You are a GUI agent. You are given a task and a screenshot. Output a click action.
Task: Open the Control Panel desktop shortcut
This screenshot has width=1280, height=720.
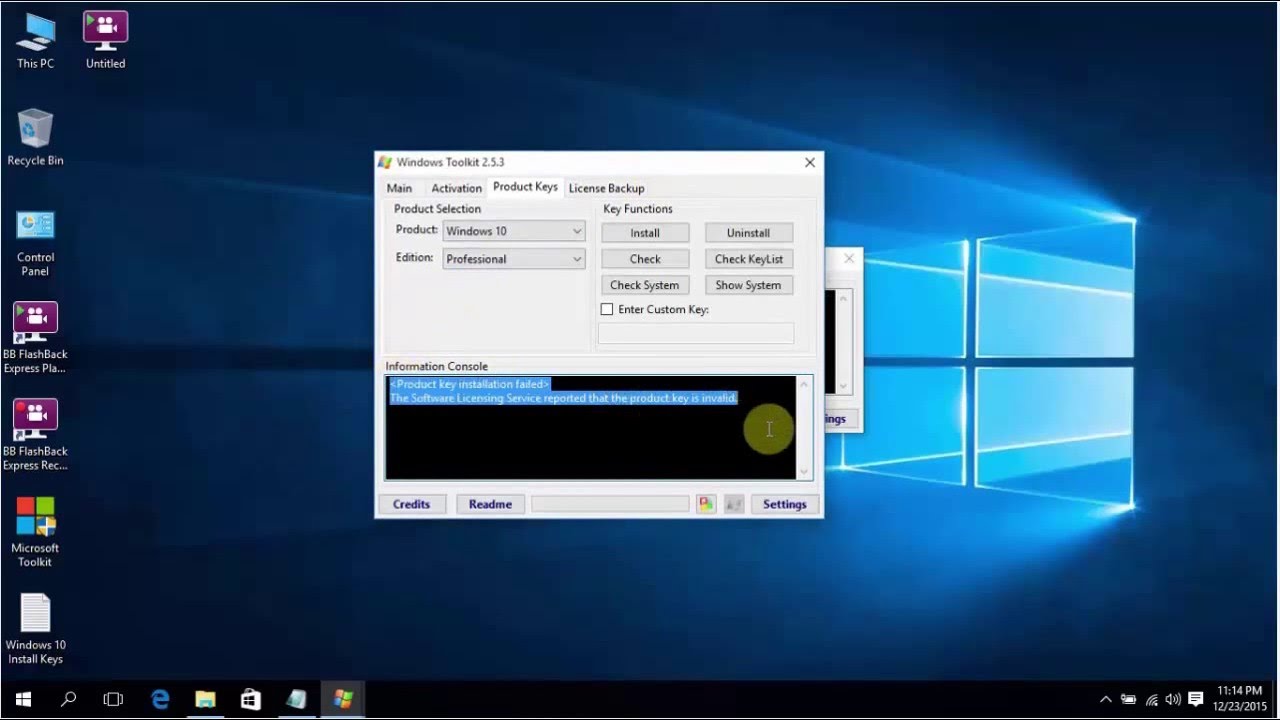(x=35, y=243)
